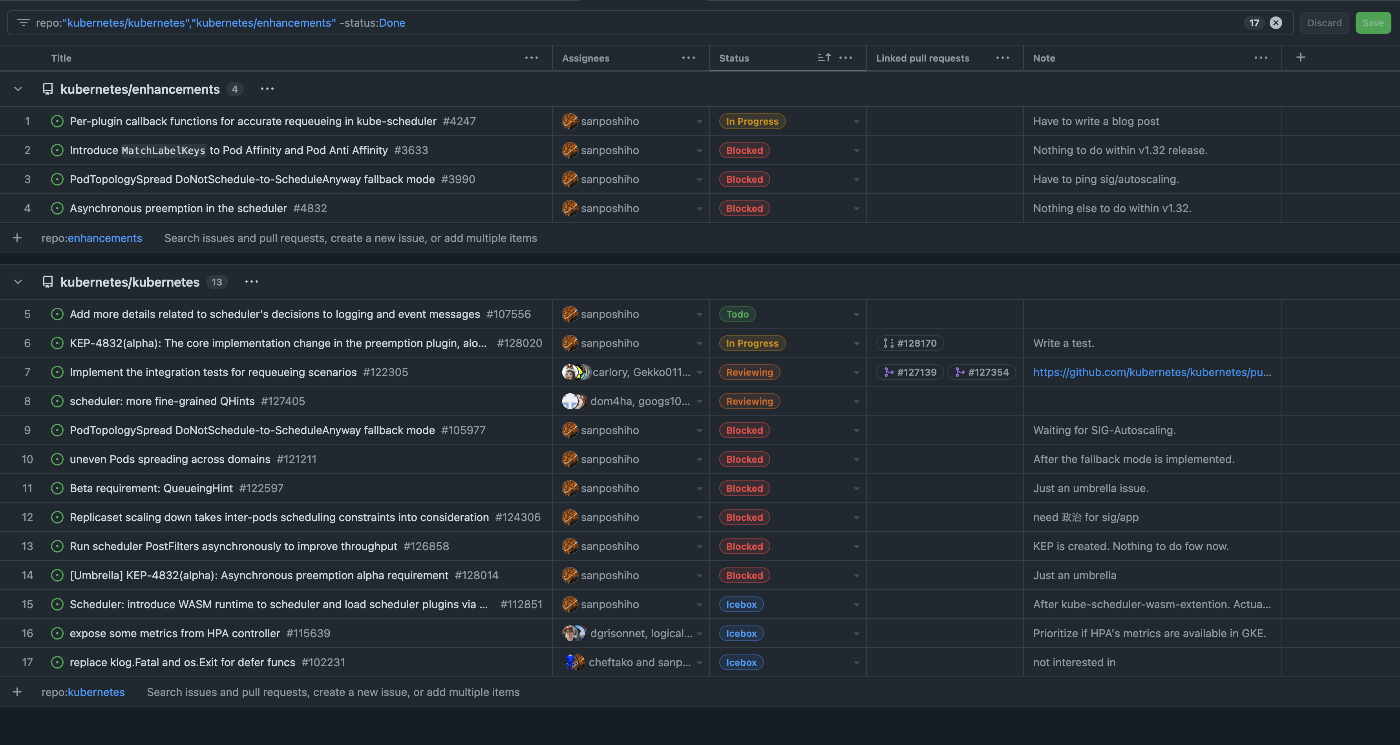
Task: Click sanposhiho avatar in row 1
Action: pos(570,121)
